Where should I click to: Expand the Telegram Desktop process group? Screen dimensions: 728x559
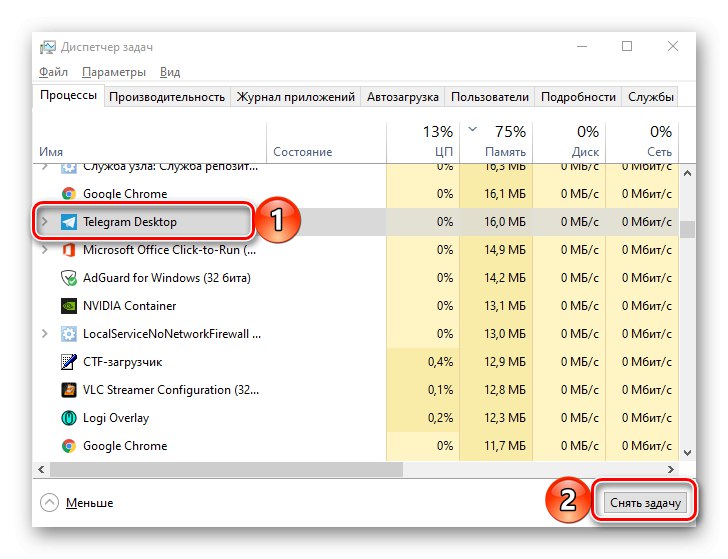coord(45,222)
